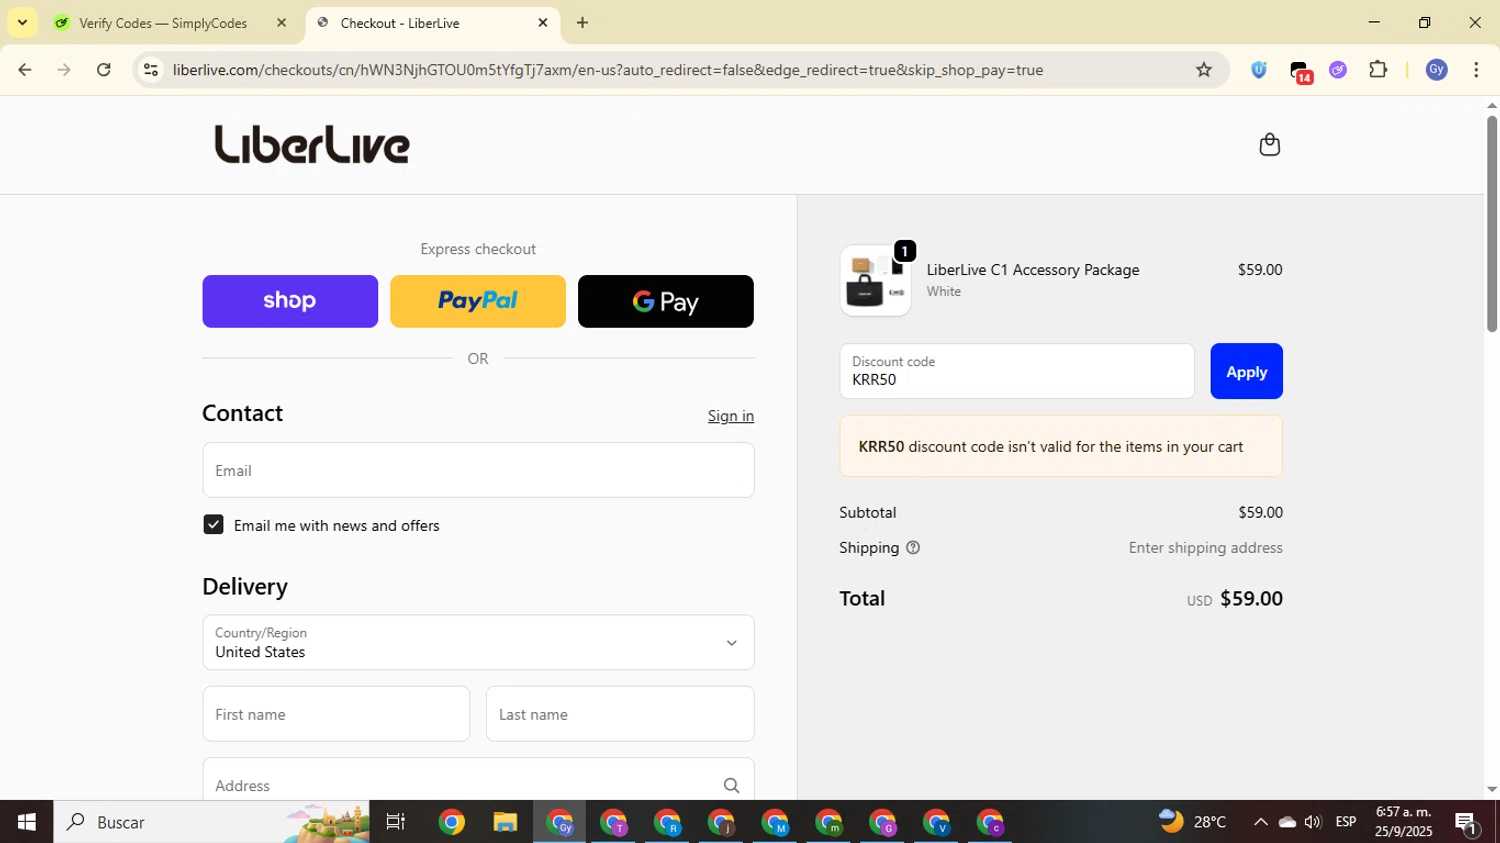Click the KRR50 discount code invalid message
This screenshot has height=843, width=1500.
1061,446
